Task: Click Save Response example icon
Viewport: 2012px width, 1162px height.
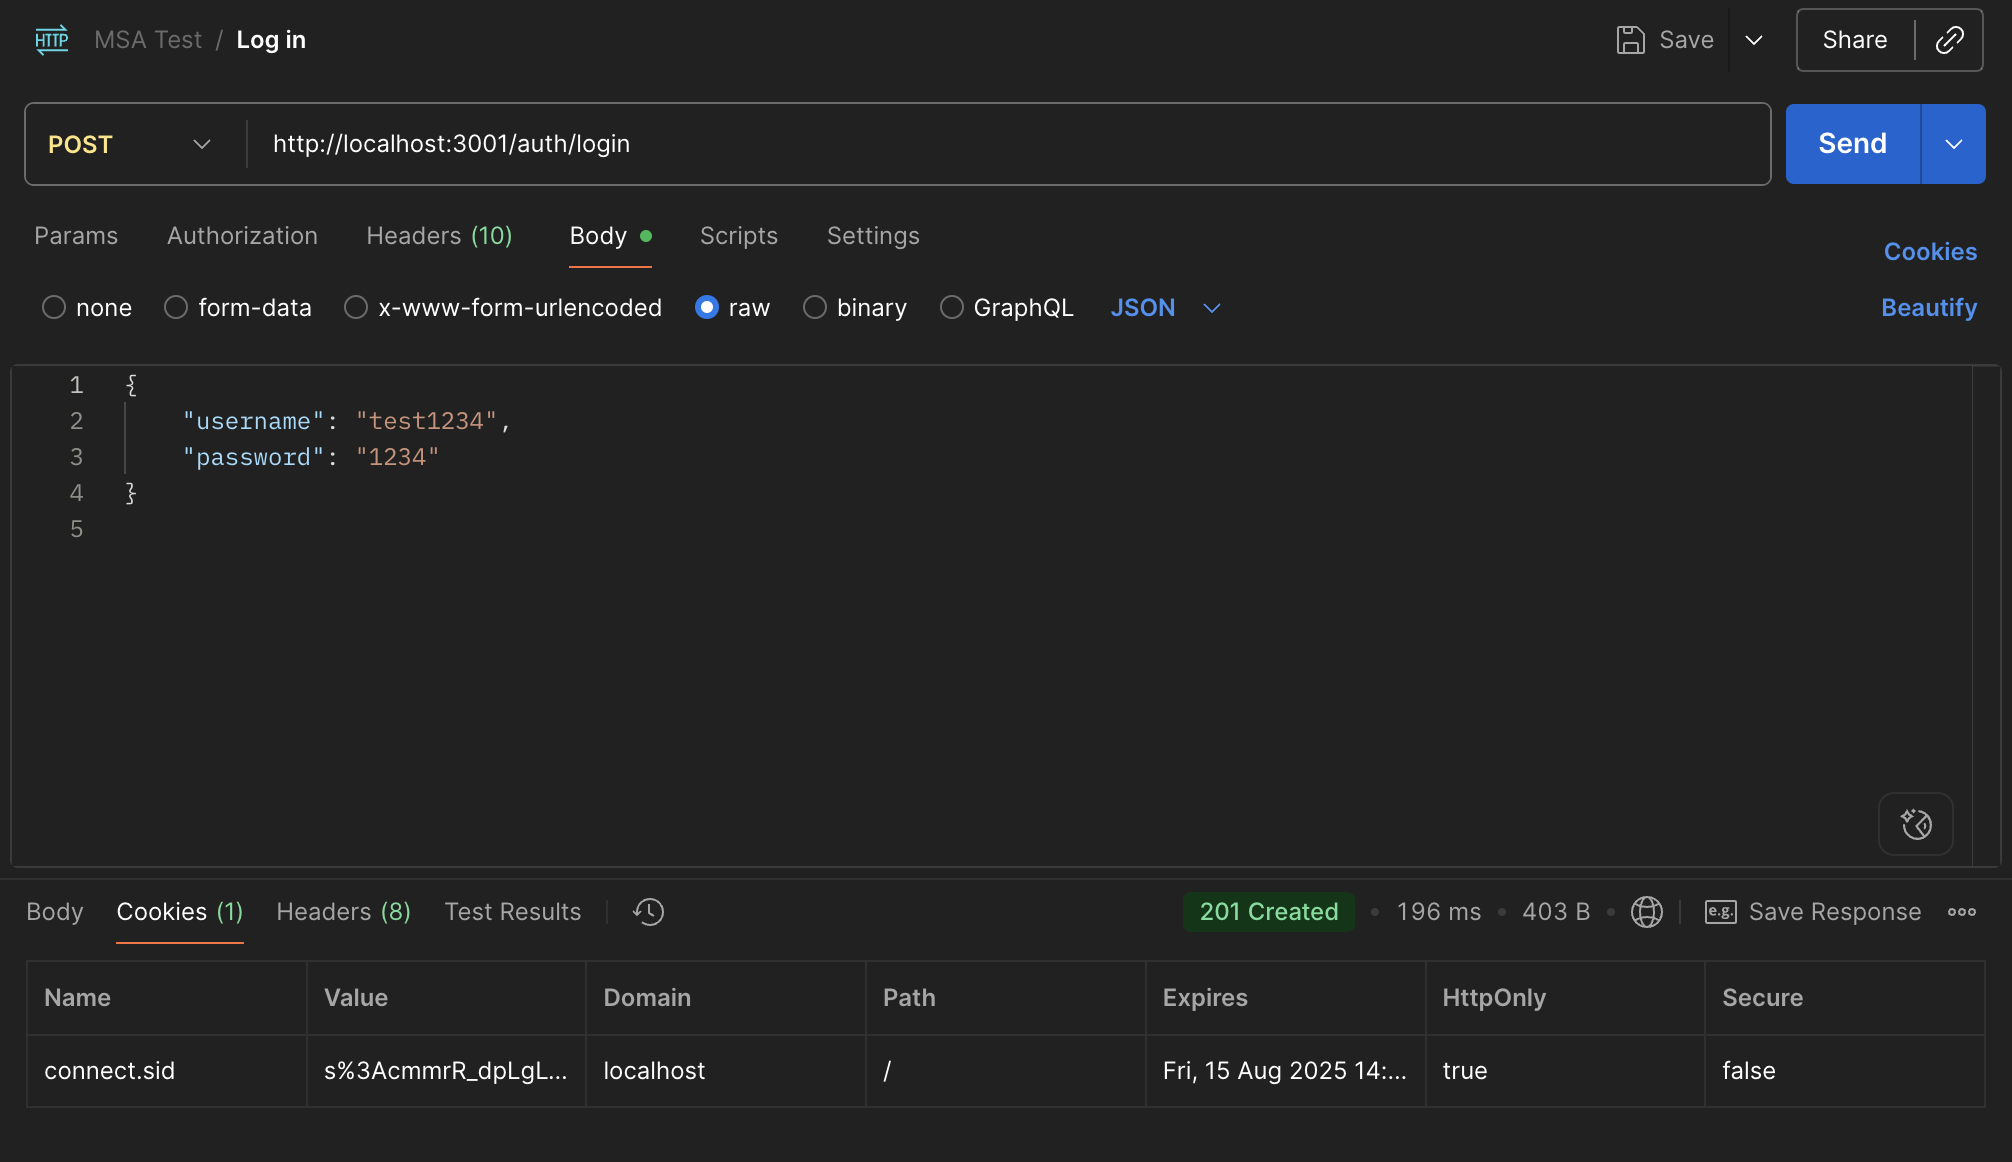Action: coord(1720,912)
